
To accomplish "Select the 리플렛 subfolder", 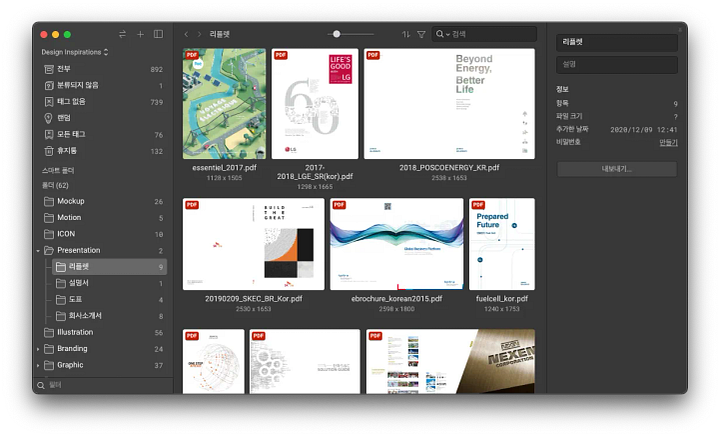I will (x=109, y=267).
